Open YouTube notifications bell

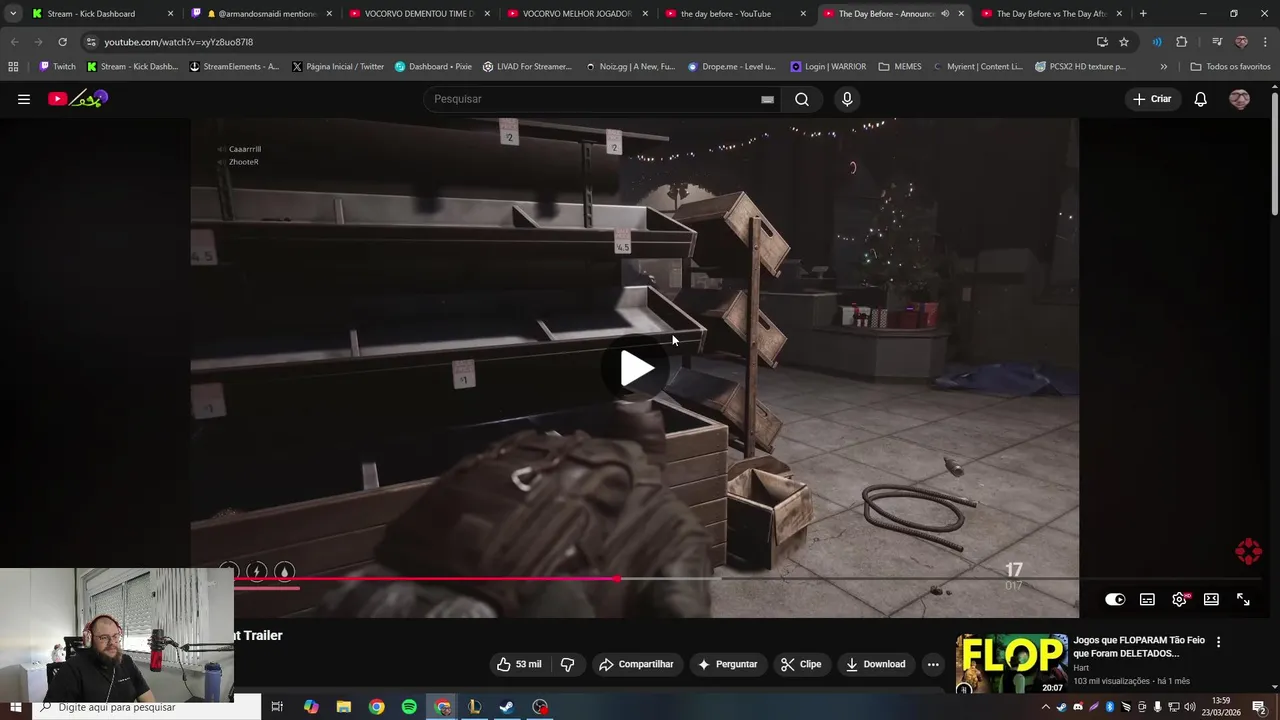point(1201,99)
